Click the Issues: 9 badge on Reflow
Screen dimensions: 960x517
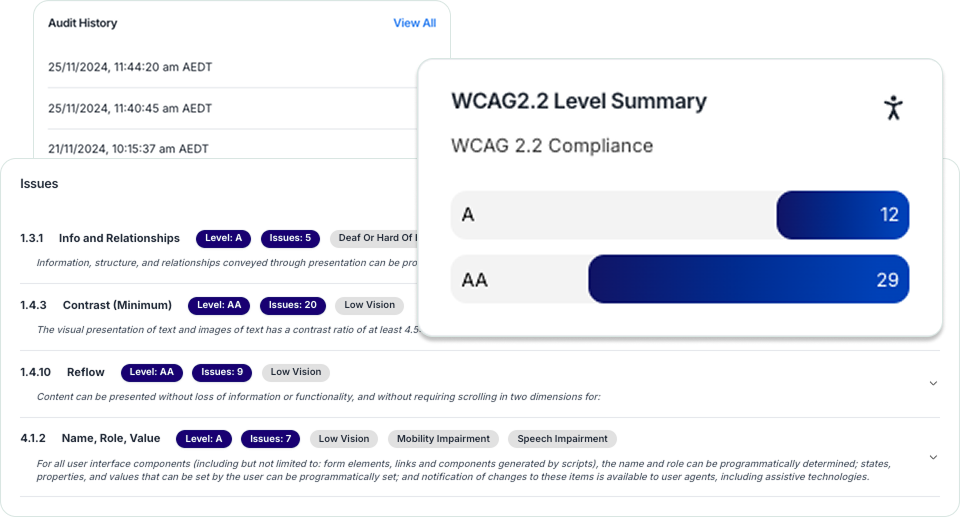pos(222,372)
